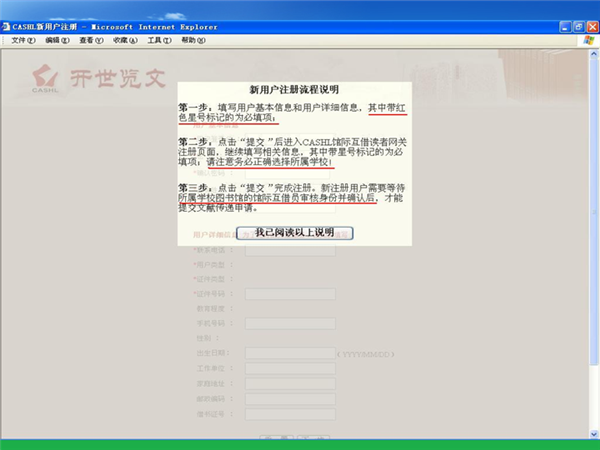Open the 文件(F) menu

coord(23,40)
